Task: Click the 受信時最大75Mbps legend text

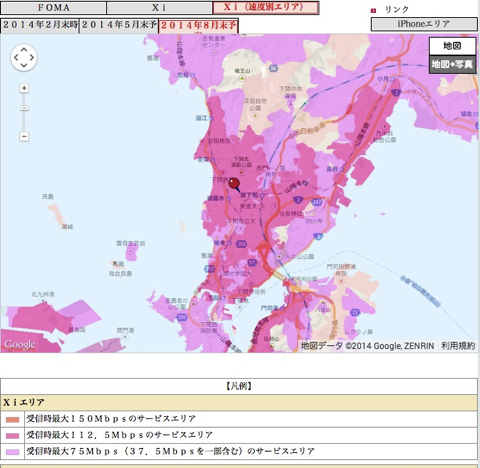Action: pyautogui.click(x=170, y=451)
